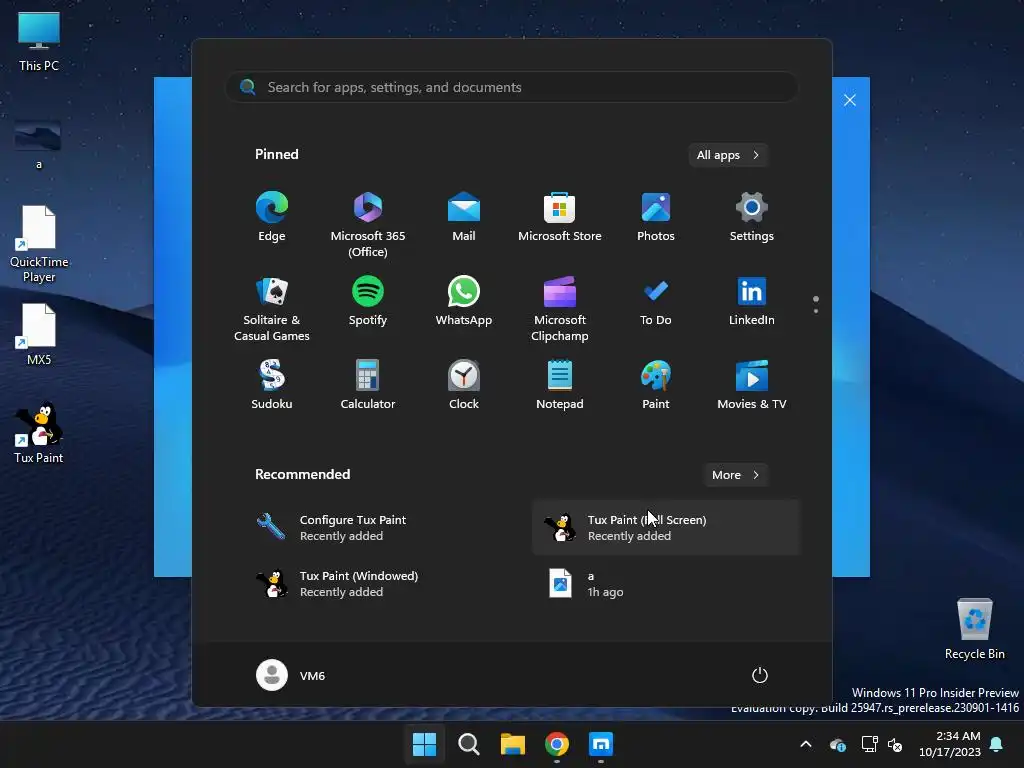Image resolution: width=1024 pixels, height=768 pixels.
Task: Open the Mail app
Action: [x=464, y=217]
